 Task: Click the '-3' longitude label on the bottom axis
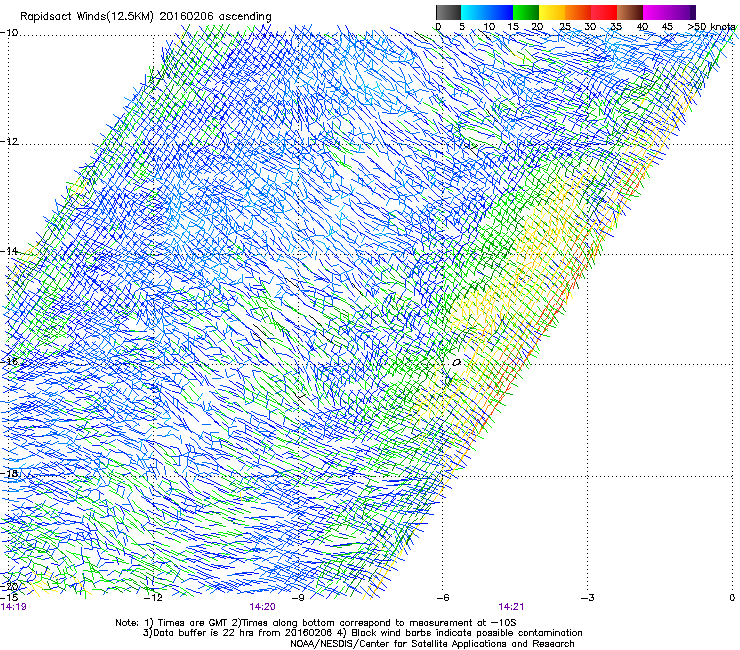click(587, 598)
